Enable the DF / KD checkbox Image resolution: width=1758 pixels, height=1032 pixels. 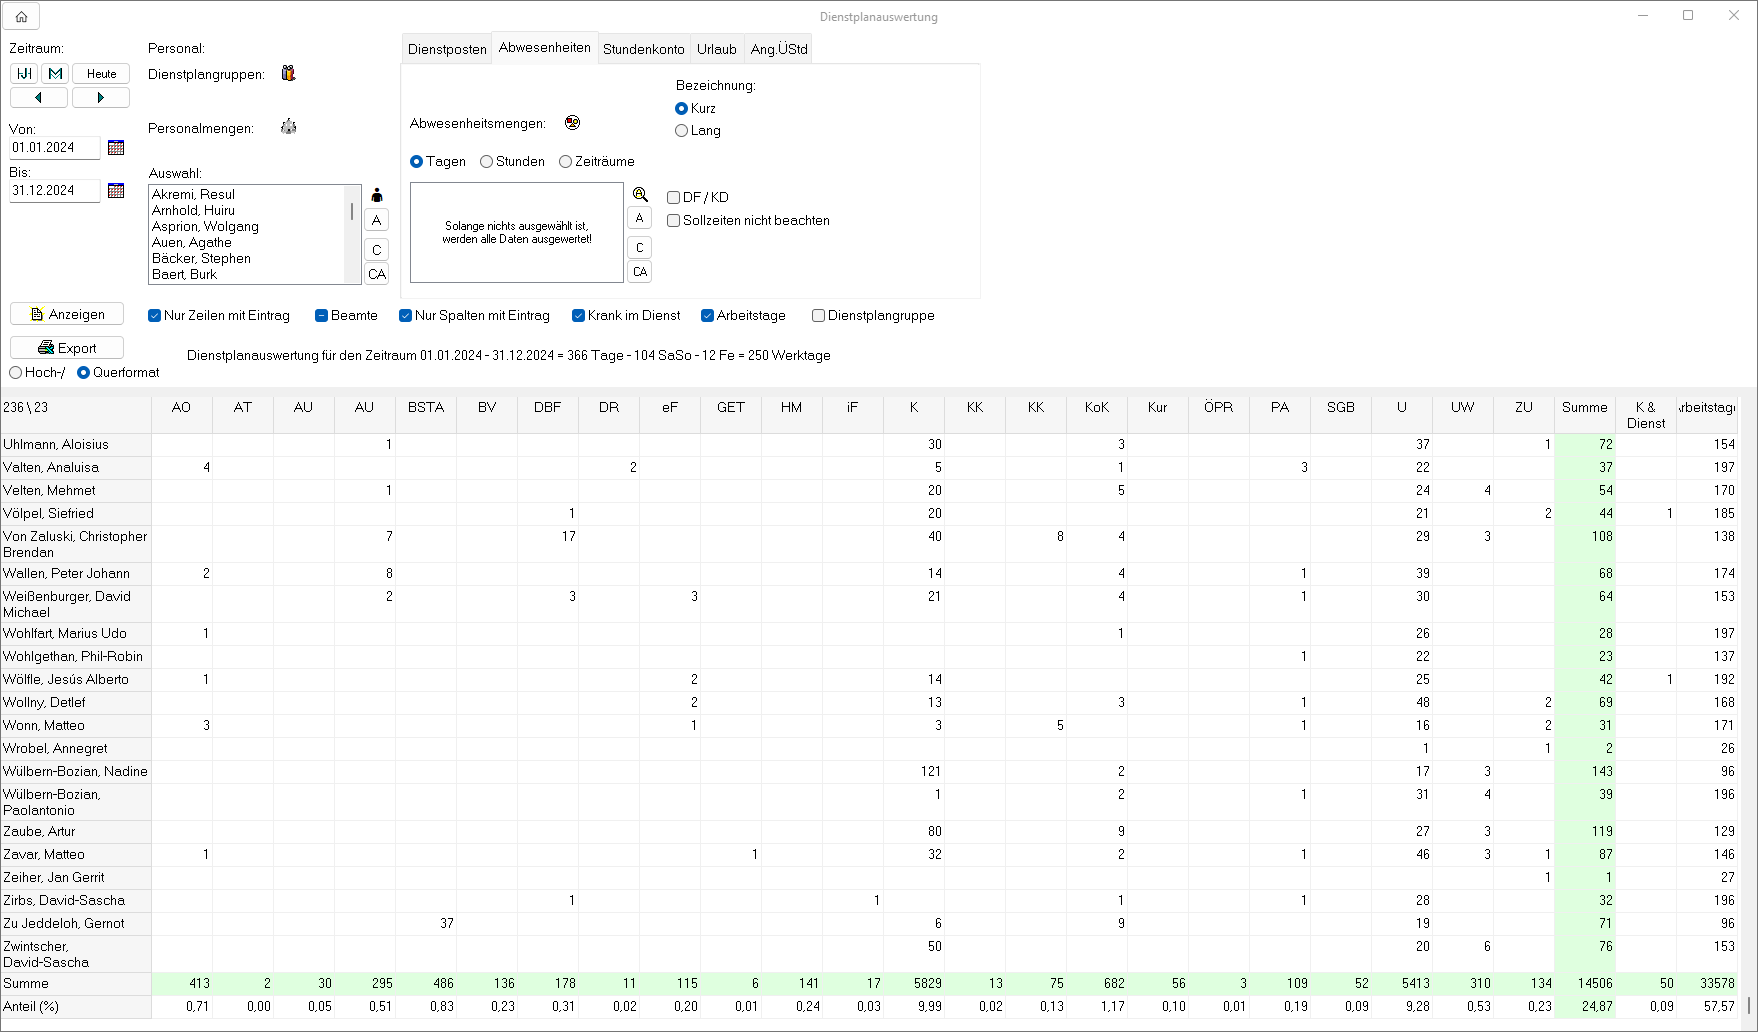coord(674,198)
